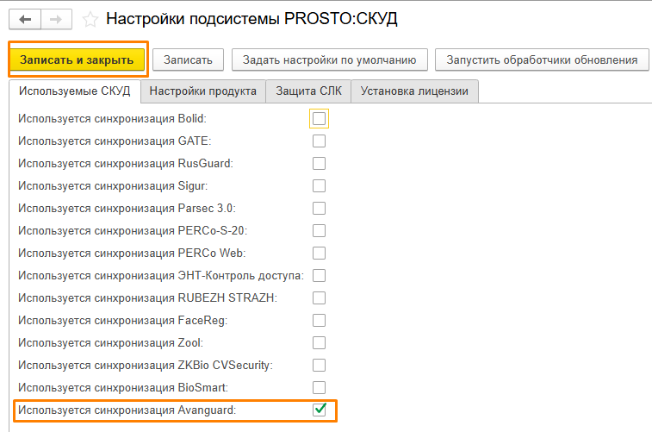Check the RusGuard synchronization box

pyautogui.click(x=319, y=164)
